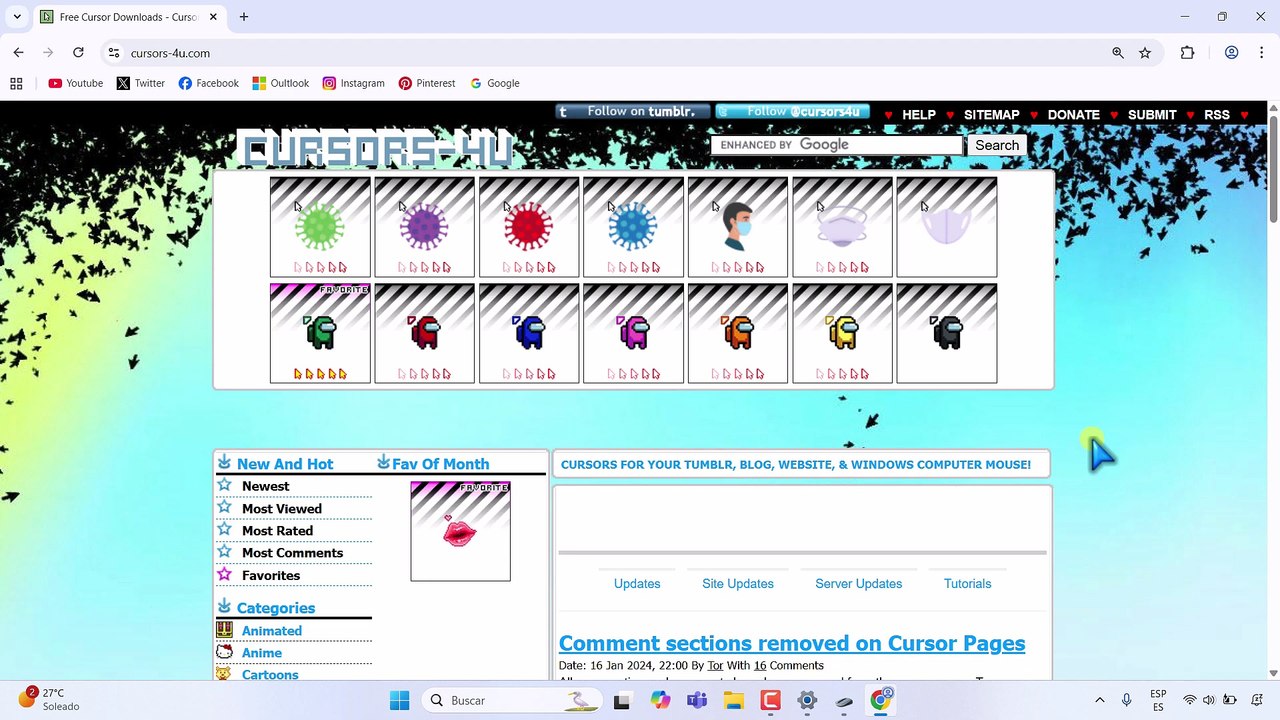The width and height of the screenshot is (1280, 720).
Task: Open the apps grid in the bookmarks bar
Action: tap(16, 83)
